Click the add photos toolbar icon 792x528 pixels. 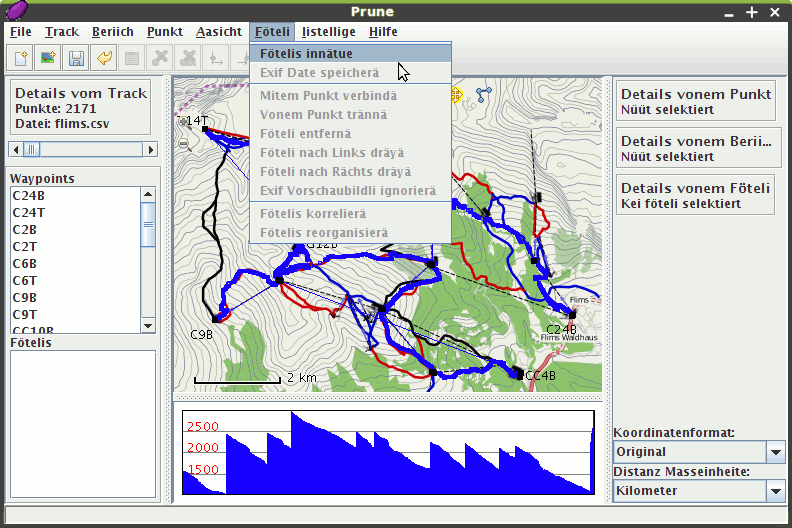pos(47,58)
